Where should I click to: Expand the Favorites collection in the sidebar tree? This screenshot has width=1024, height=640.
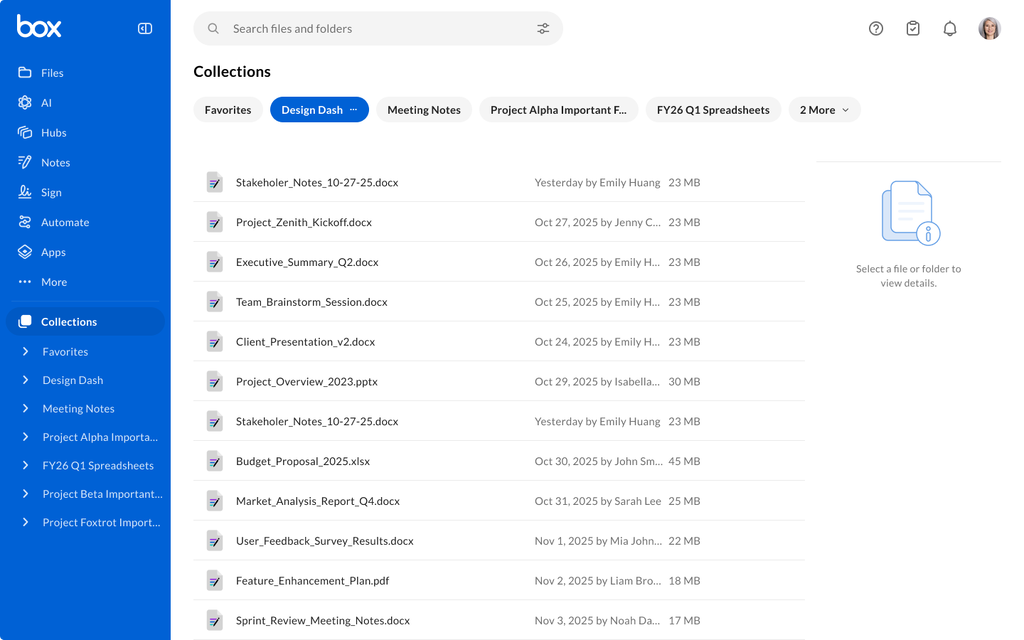25,351
